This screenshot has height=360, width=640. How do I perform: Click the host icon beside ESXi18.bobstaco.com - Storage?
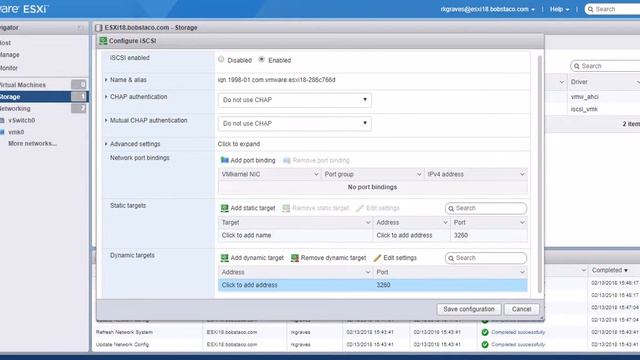pos(98,28)
